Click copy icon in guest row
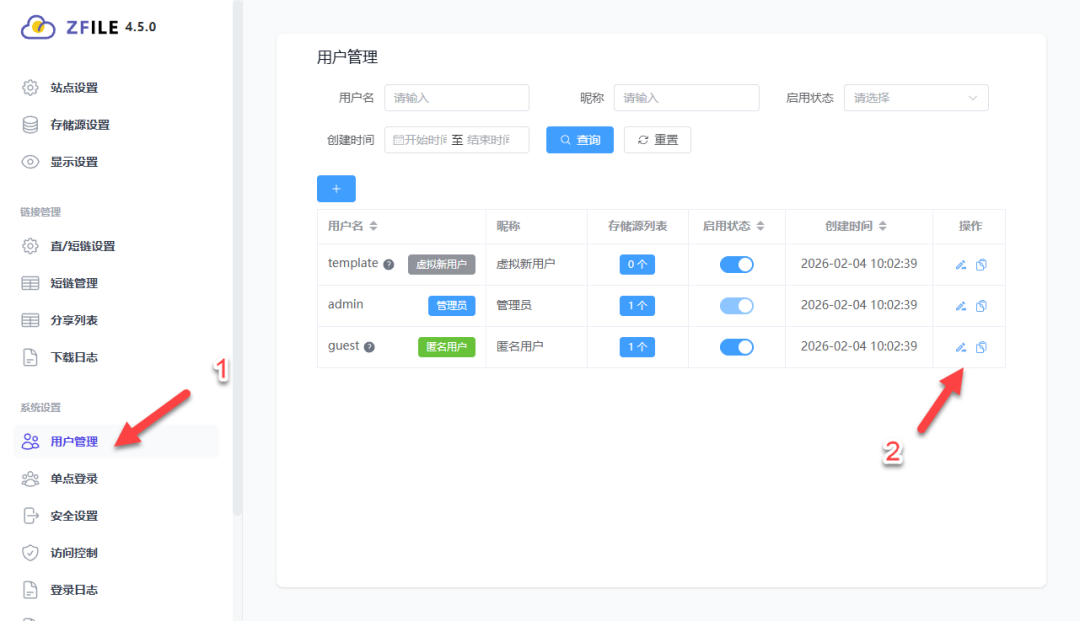The height and width of the screenshot is (621, 1080). click(x=981, y=347)
